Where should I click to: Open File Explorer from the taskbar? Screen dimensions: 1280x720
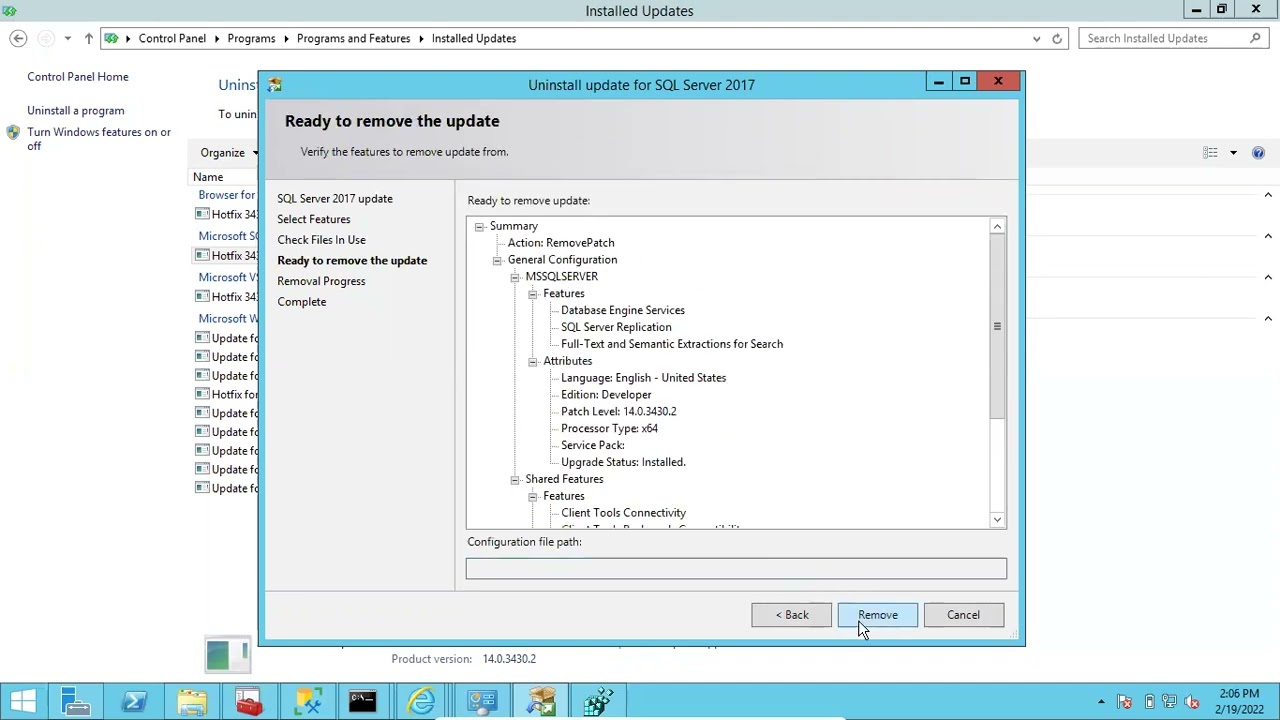coord(192,702)
